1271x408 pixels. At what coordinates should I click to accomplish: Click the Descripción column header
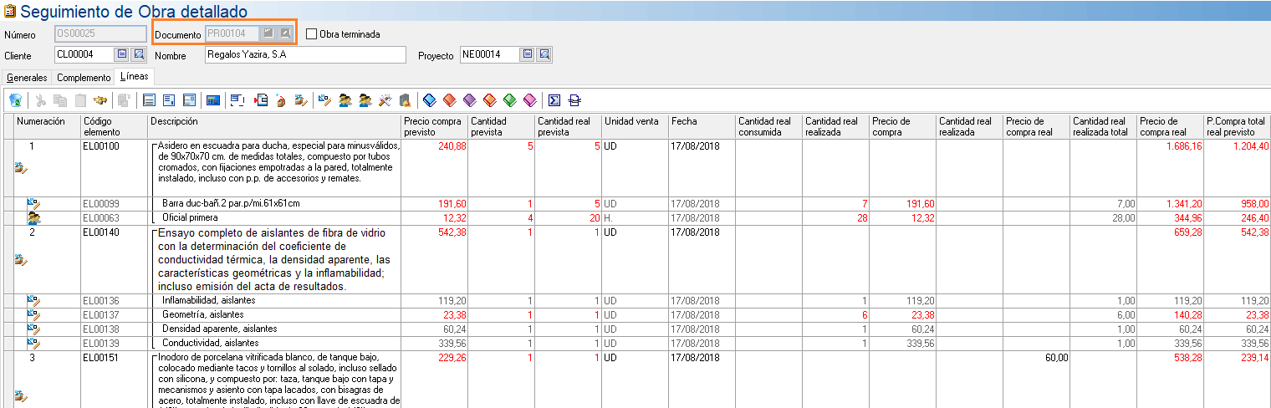point(274,126)
